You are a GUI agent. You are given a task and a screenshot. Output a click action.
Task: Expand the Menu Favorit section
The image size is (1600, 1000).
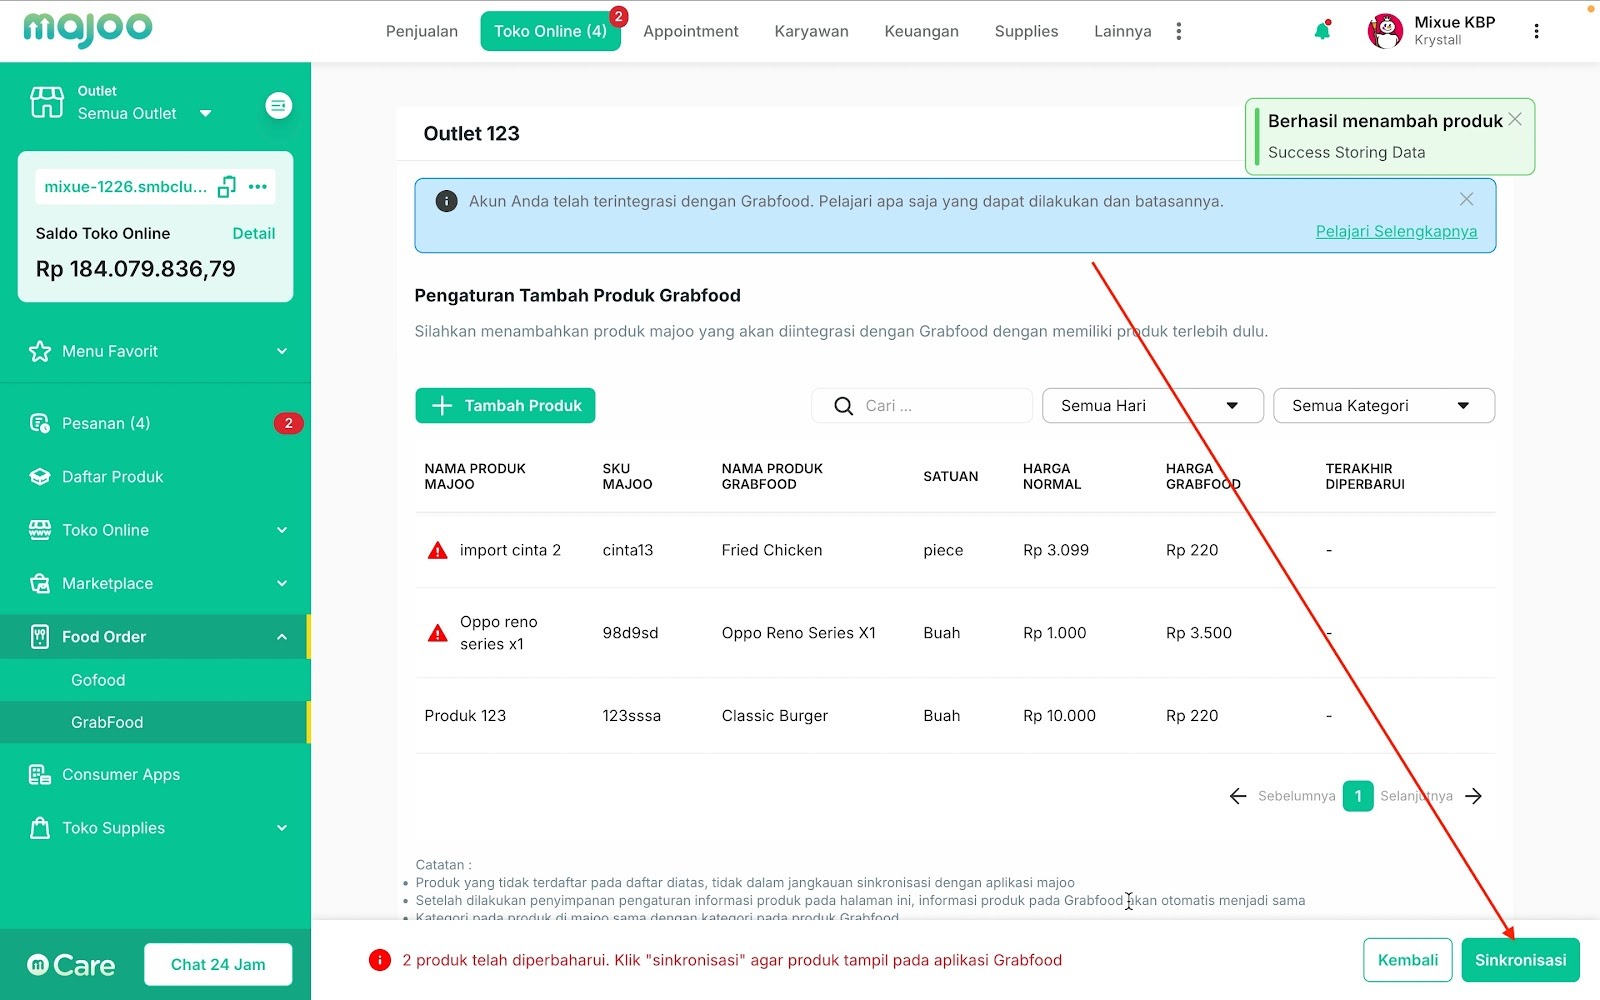point(282,351)
